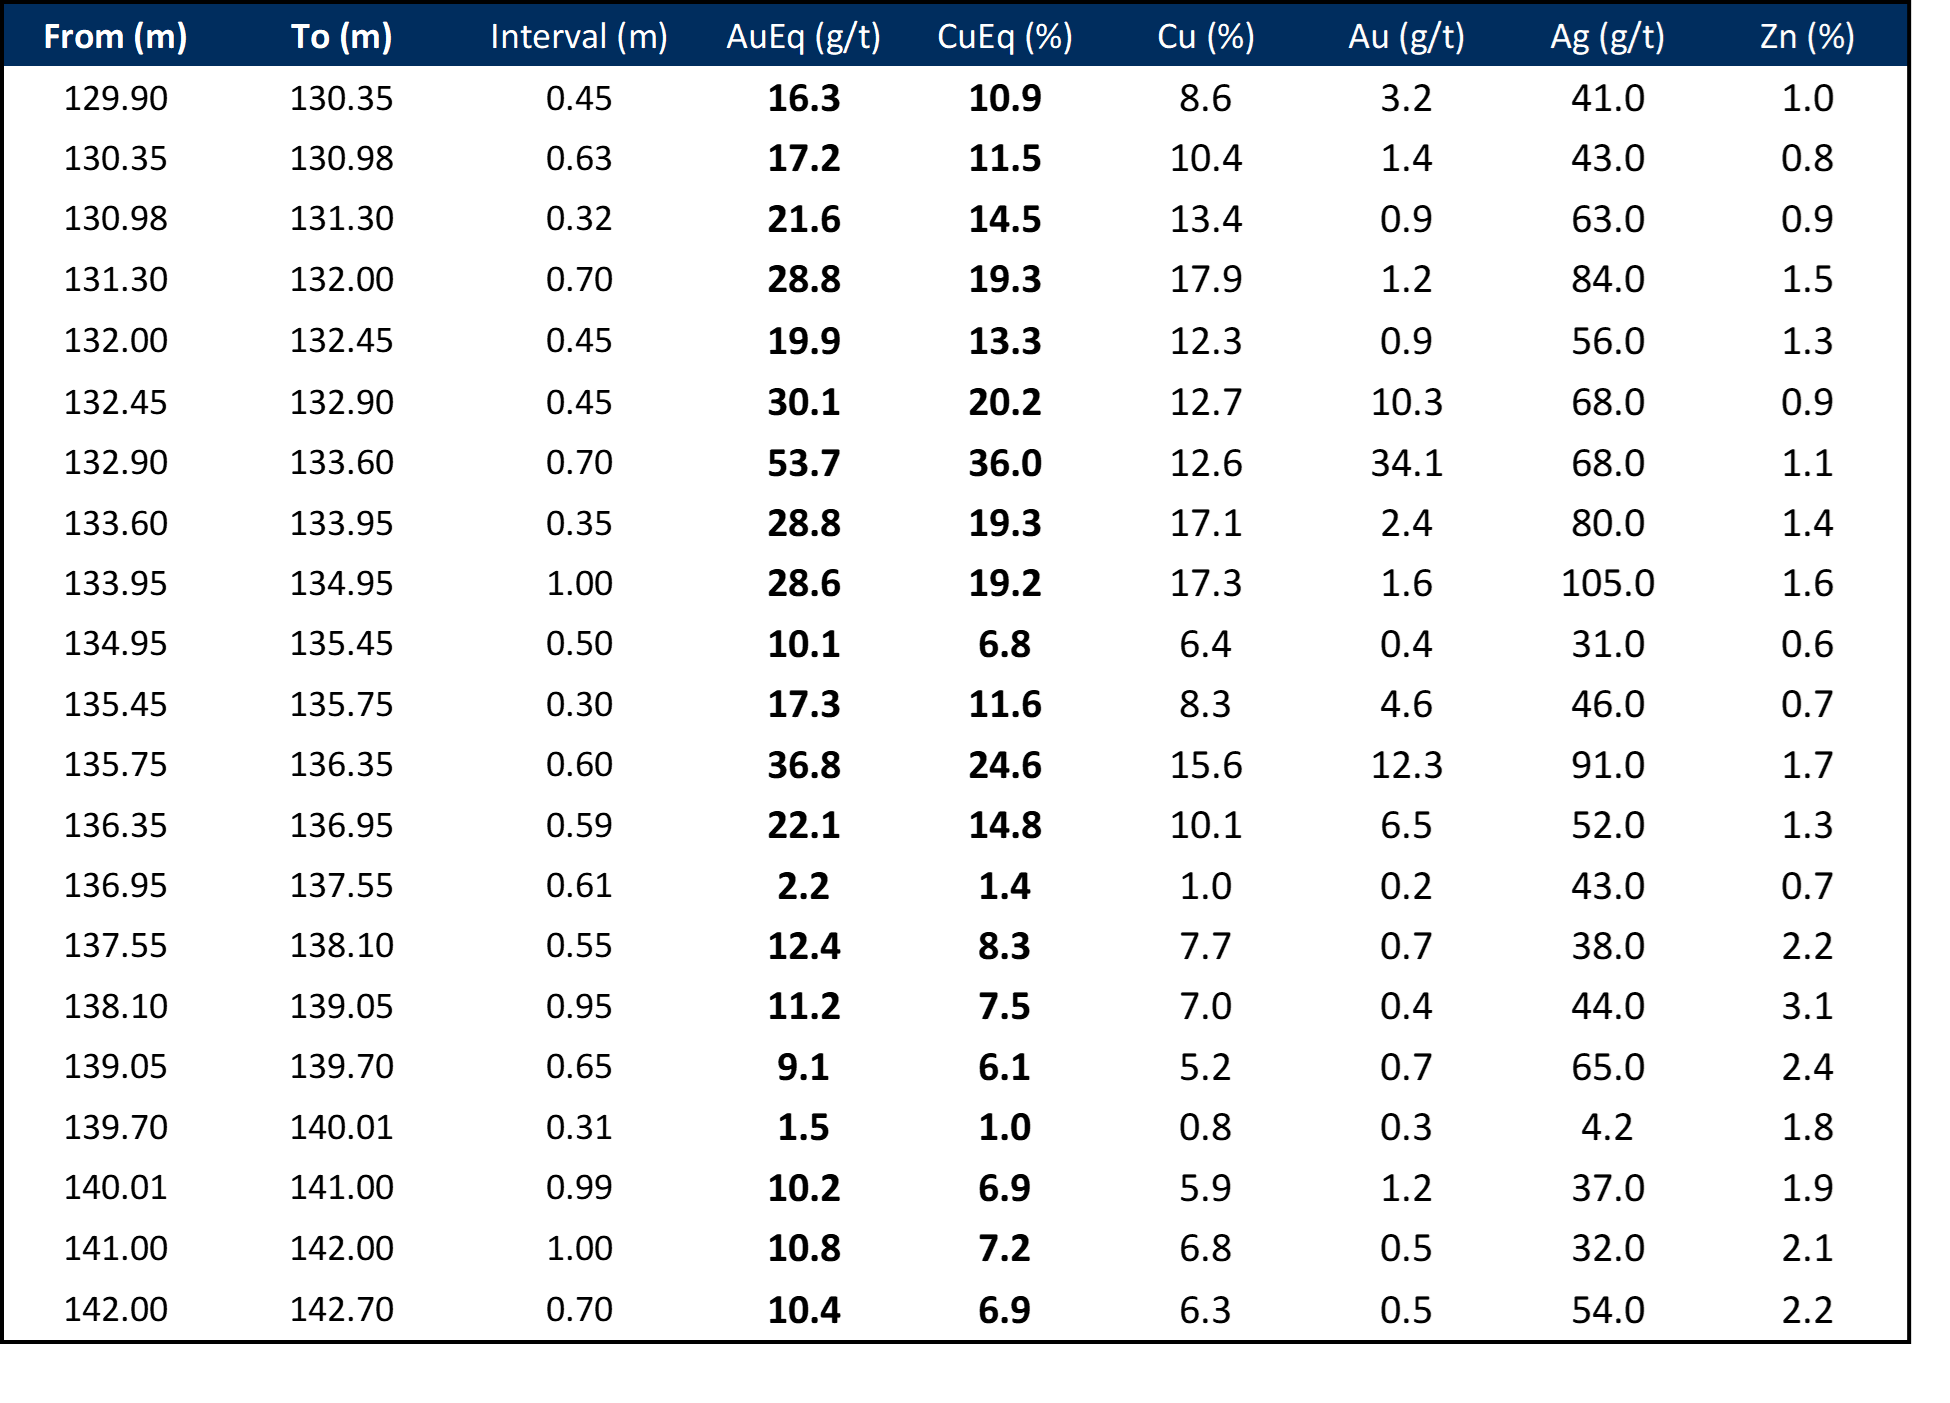Select AuEq value 10.2
This screenshot has height=1403, width=1950.
[804, 1188]
